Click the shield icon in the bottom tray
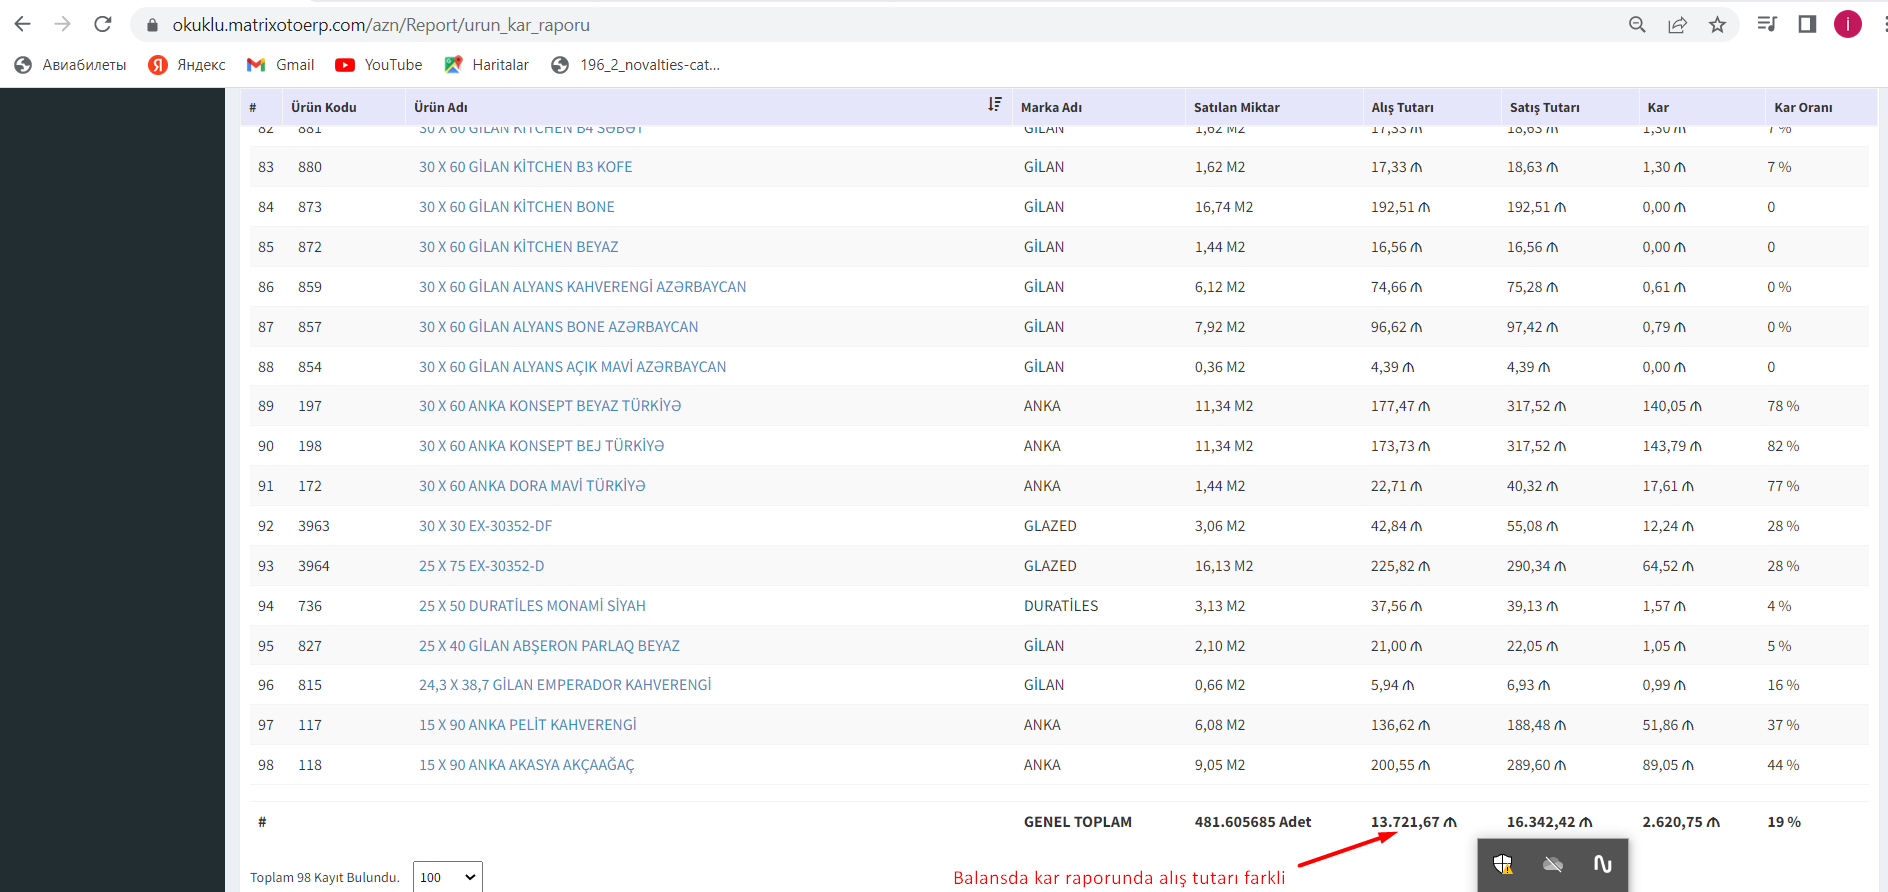This screenshot has height=892, width=1888. pyautogui.click(x=1503, y=864)
